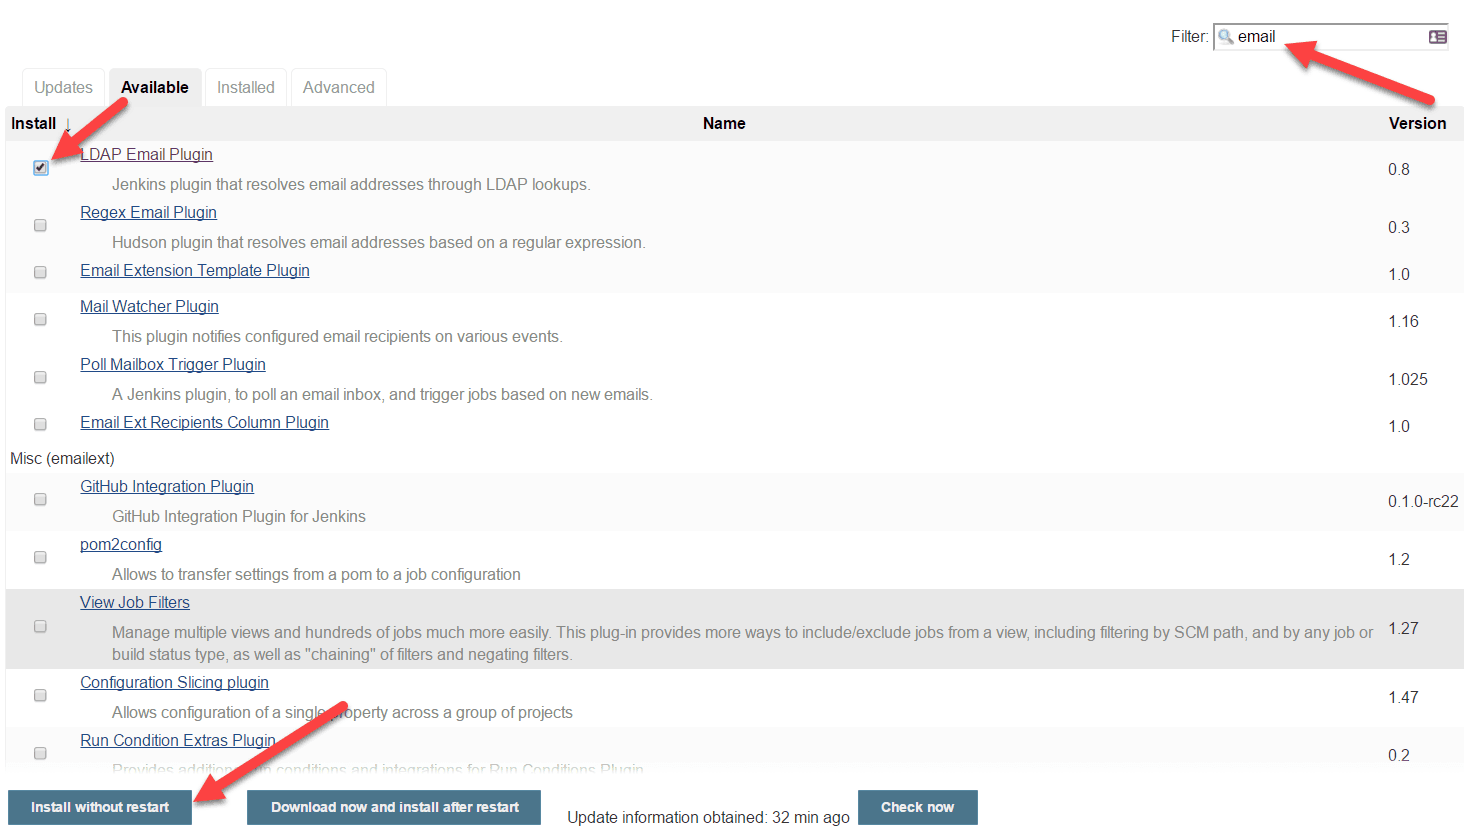Switch to the Updates tab

[63, 87]
